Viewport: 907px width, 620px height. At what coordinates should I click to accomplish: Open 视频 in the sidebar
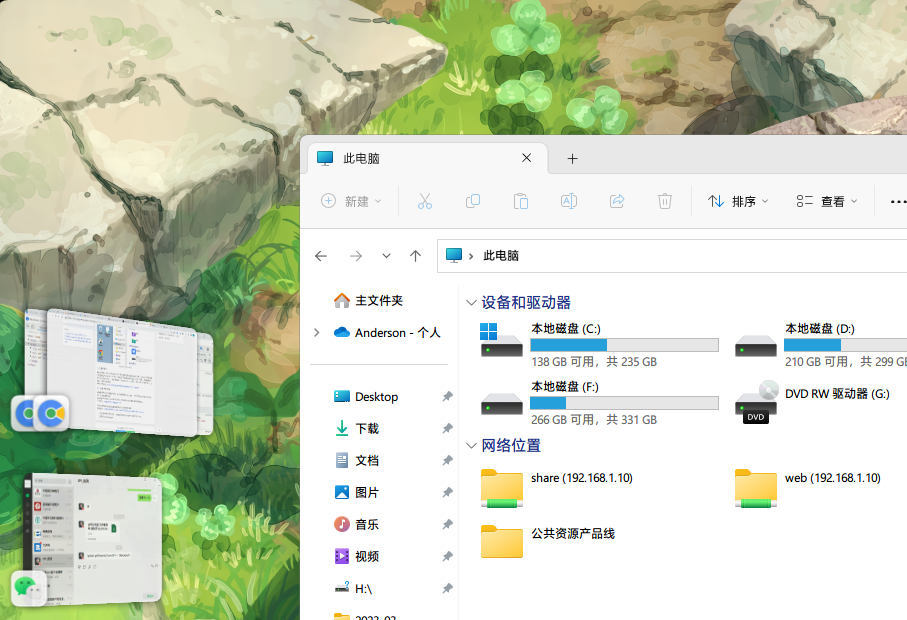[x=357, y=556]
